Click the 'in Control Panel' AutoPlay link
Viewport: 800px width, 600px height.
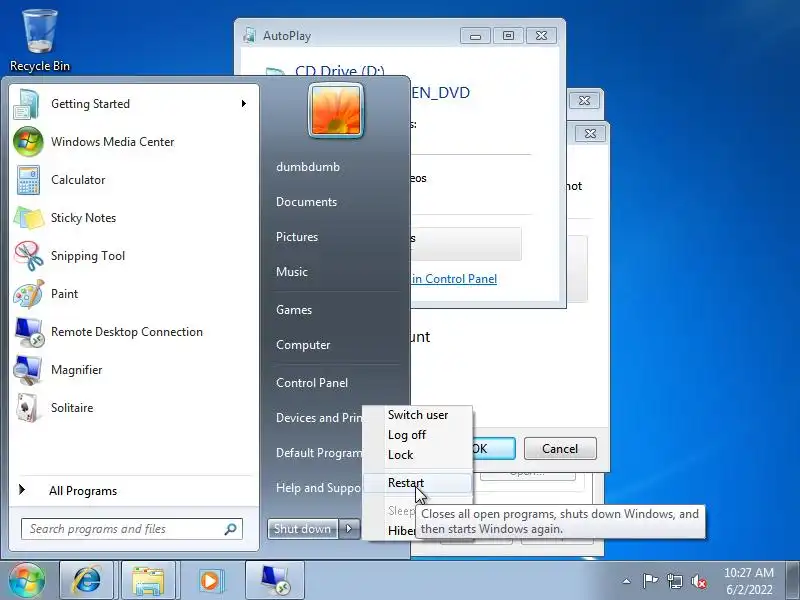pos(454,279)
